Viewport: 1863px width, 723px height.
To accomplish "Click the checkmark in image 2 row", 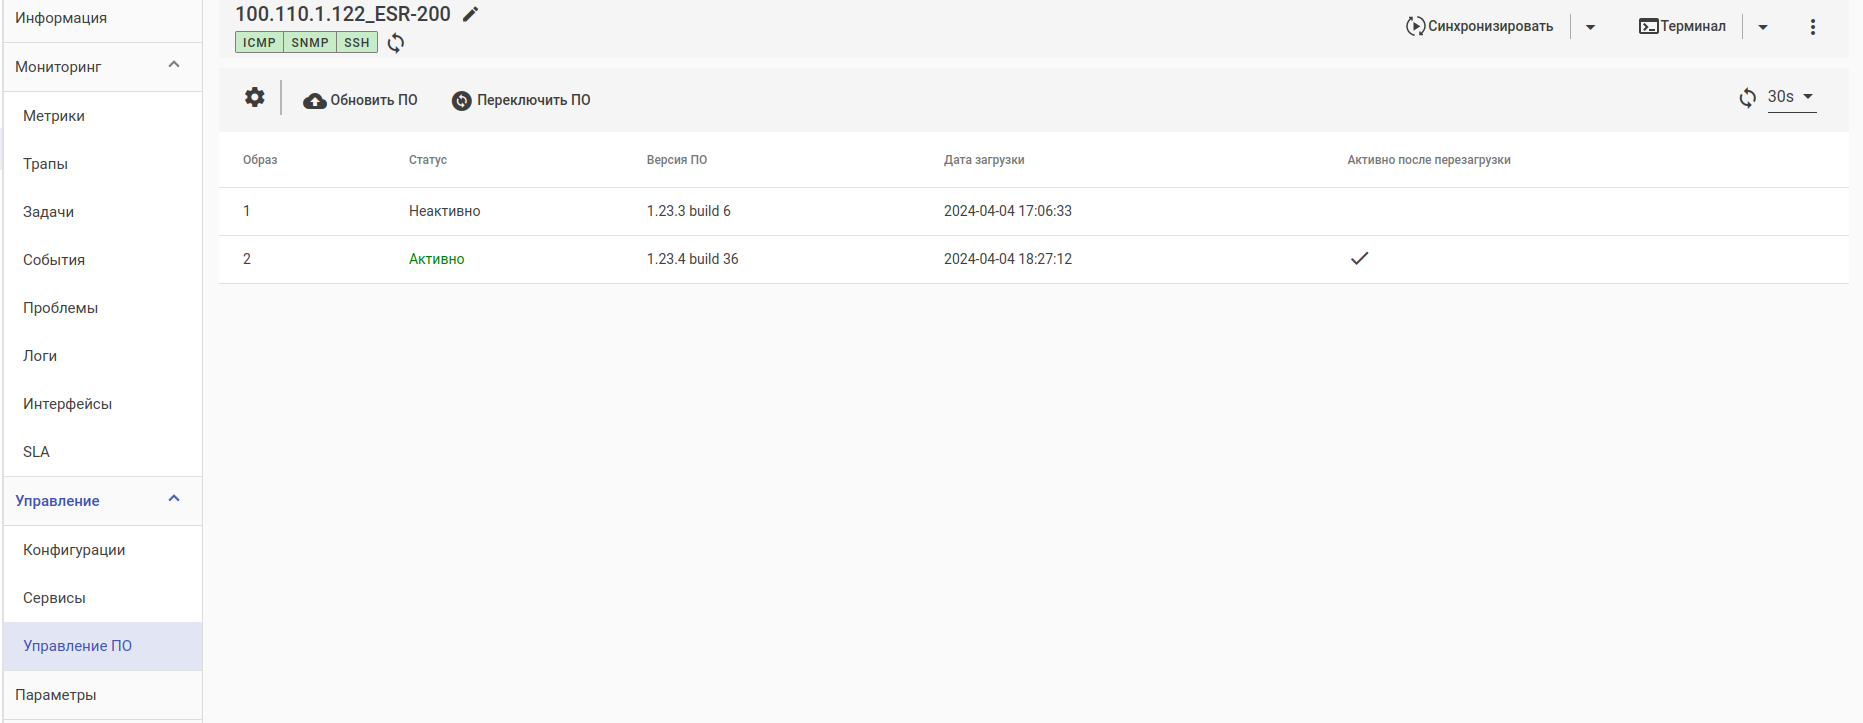I will point(1359,259).
